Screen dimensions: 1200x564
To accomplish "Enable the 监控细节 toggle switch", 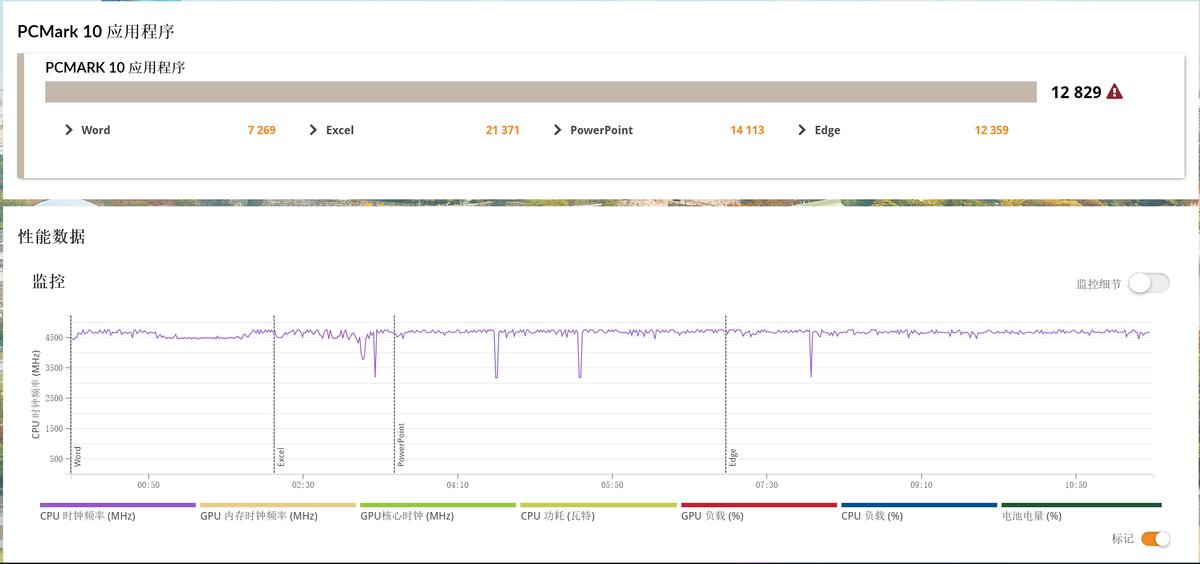I will [1148, 283].
